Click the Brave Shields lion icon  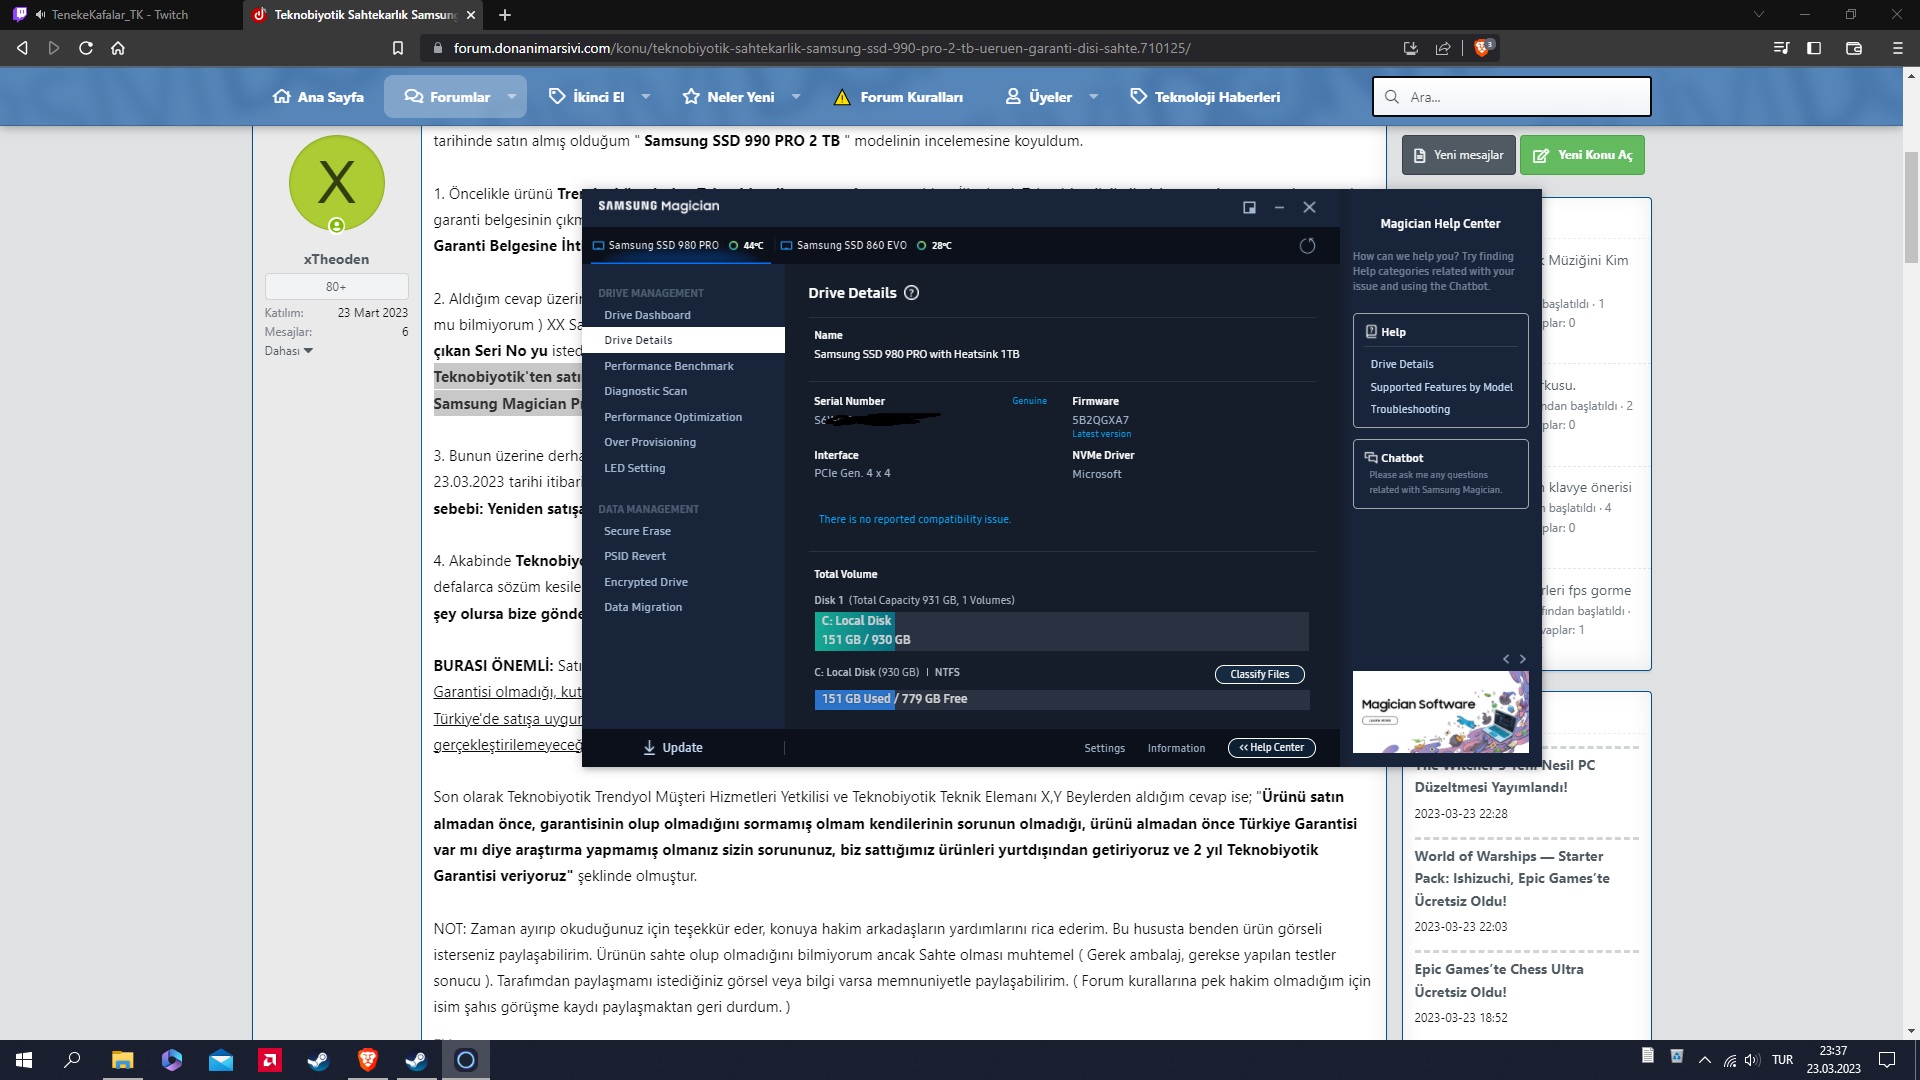[1483, 48]
